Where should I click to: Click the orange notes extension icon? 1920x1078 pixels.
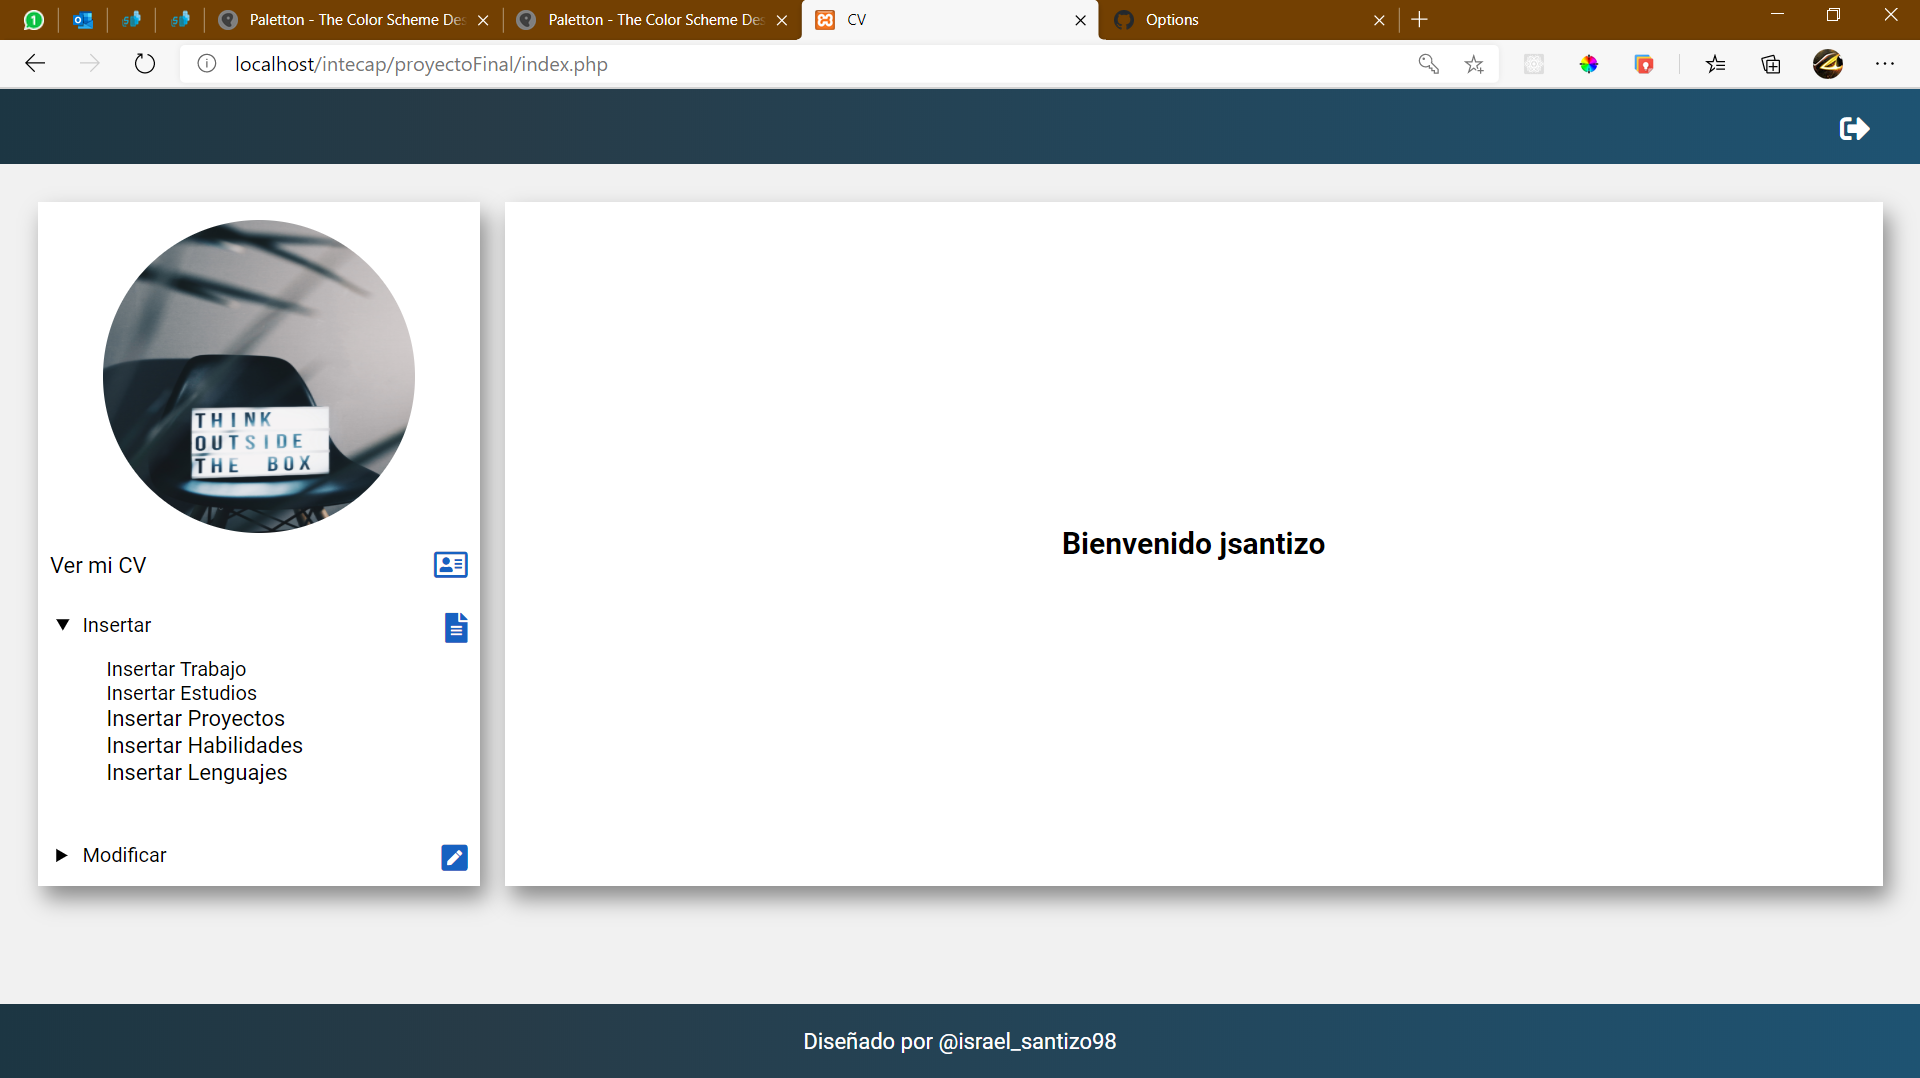point(1644,64)
